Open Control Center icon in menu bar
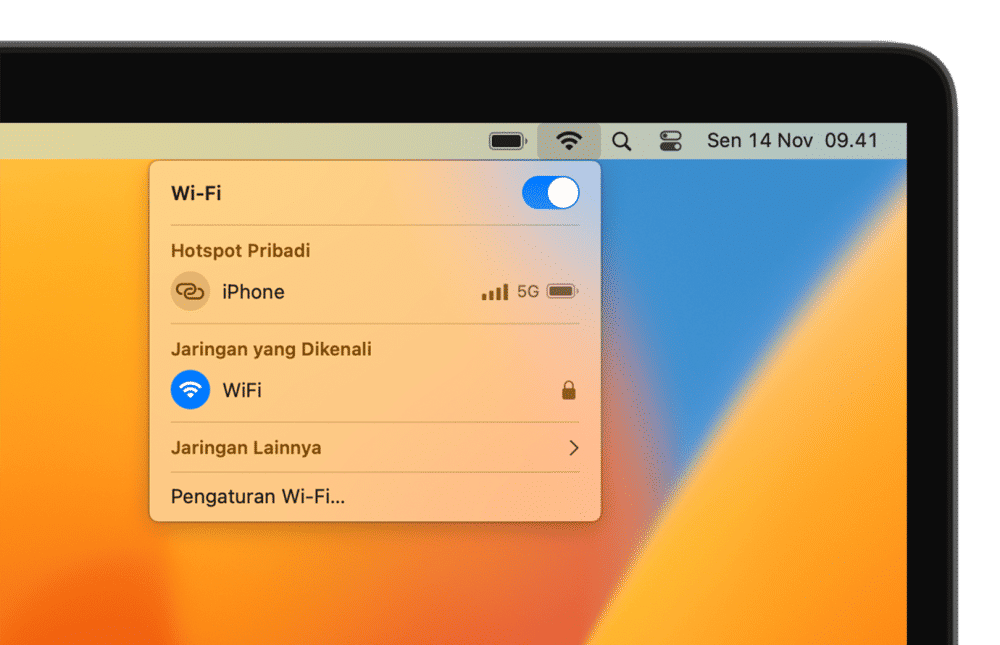This screenshot has width=1000, height=645. click(671, 141)
